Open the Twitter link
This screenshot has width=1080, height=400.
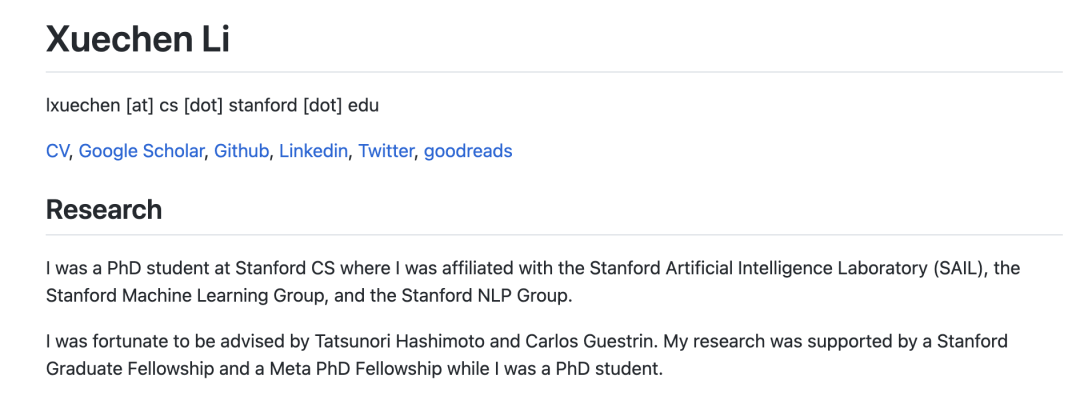click(x=386, y=151)
